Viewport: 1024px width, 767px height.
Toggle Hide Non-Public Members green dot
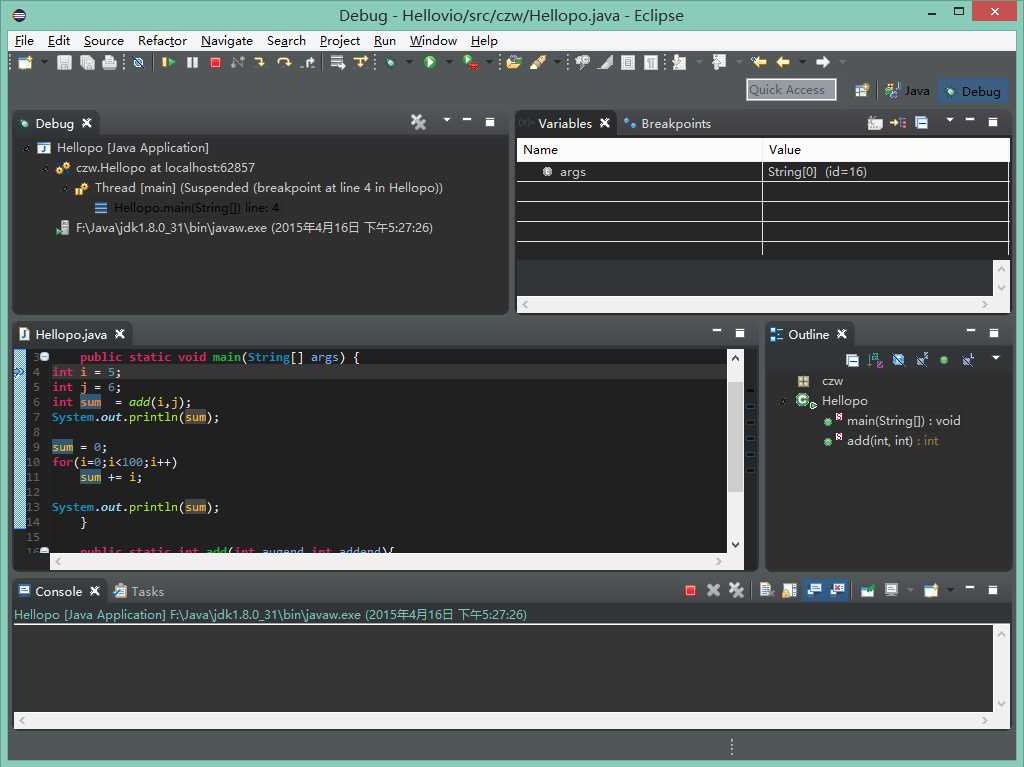944,360
